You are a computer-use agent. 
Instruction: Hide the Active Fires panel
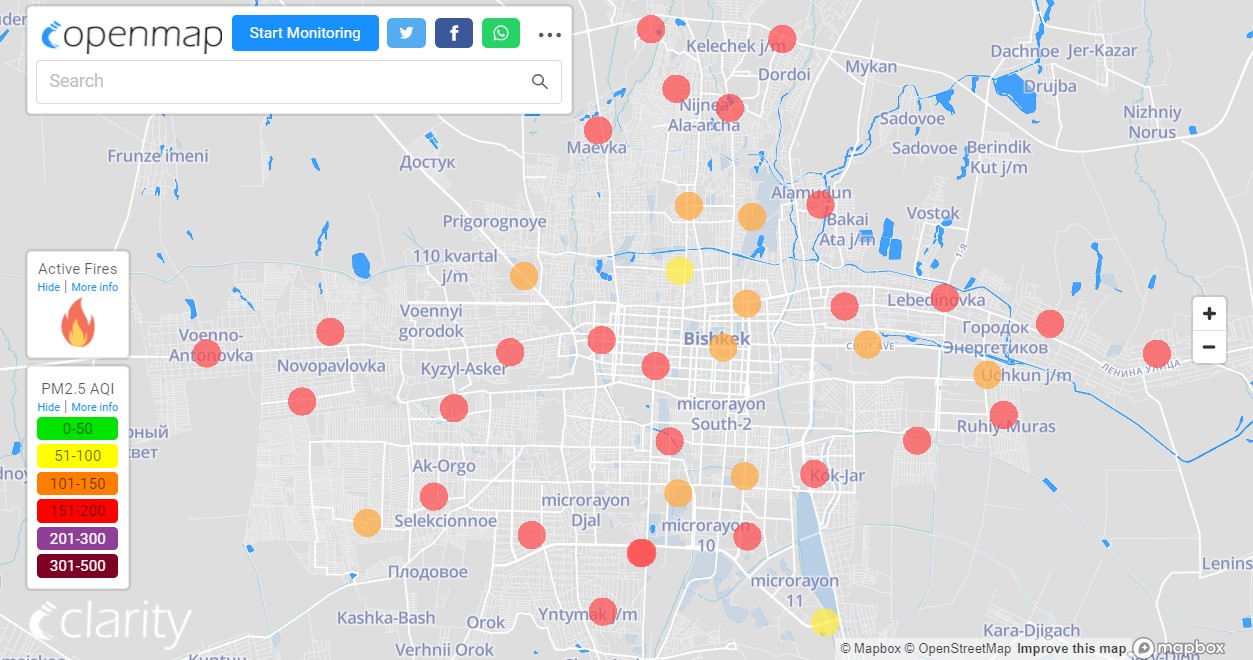pos(48,288)
